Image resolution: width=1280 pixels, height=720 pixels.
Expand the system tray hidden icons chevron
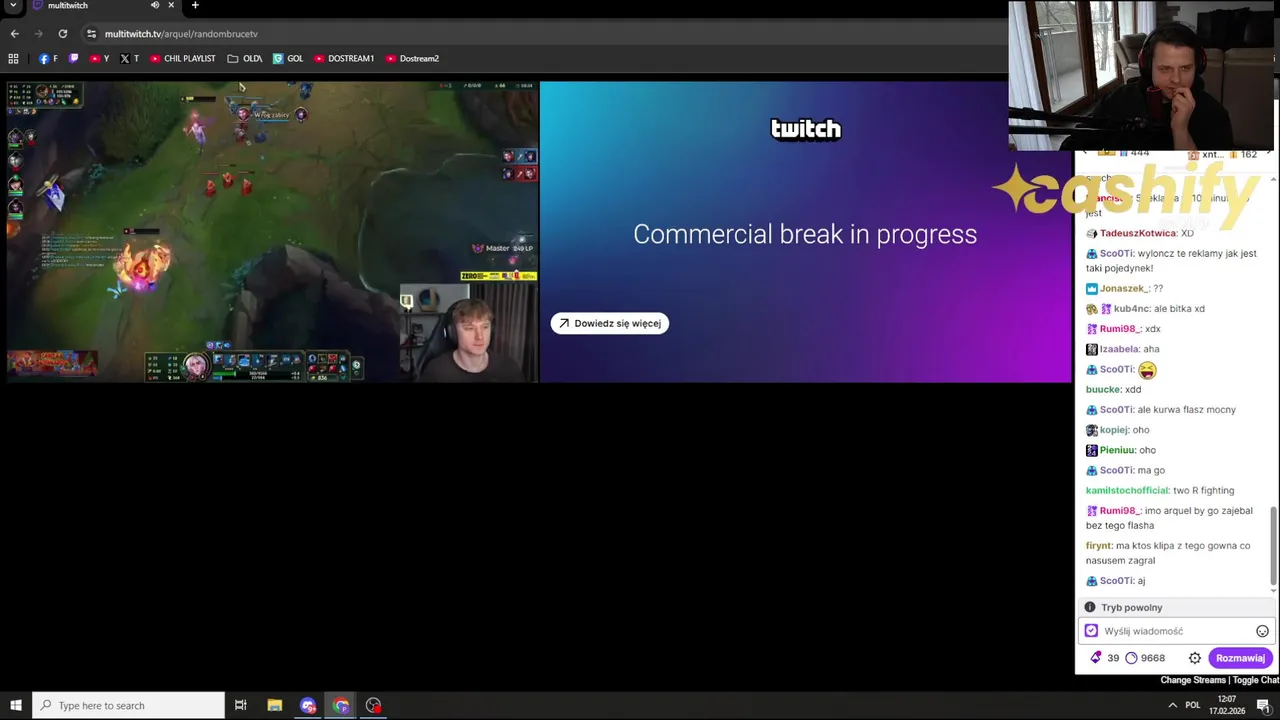click(1173, 705)
